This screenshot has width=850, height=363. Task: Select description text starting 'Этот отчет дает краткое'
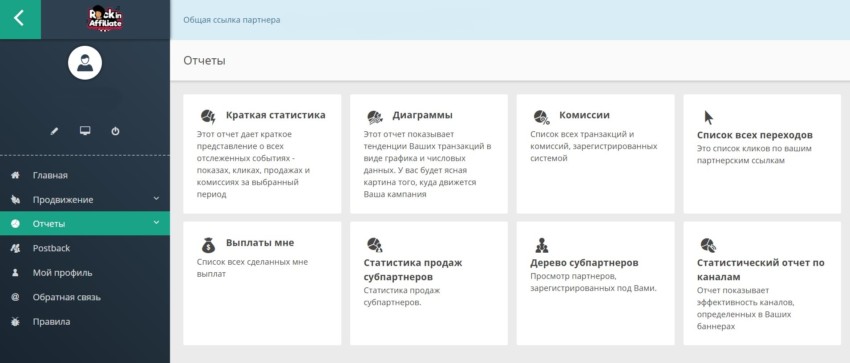click(x=253, y=164)
